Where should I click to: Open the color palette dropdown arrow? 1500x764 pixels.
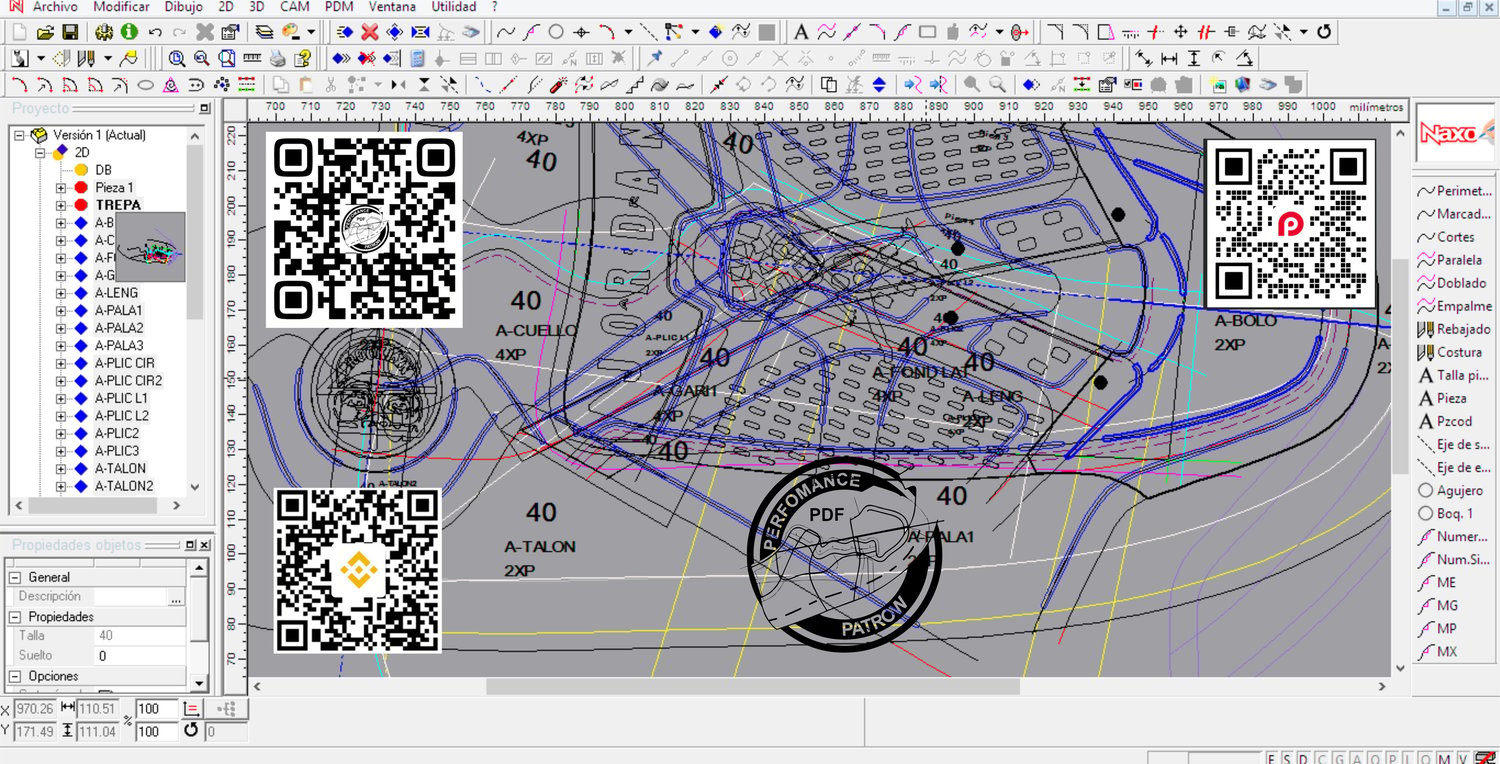tap(312, 32)
